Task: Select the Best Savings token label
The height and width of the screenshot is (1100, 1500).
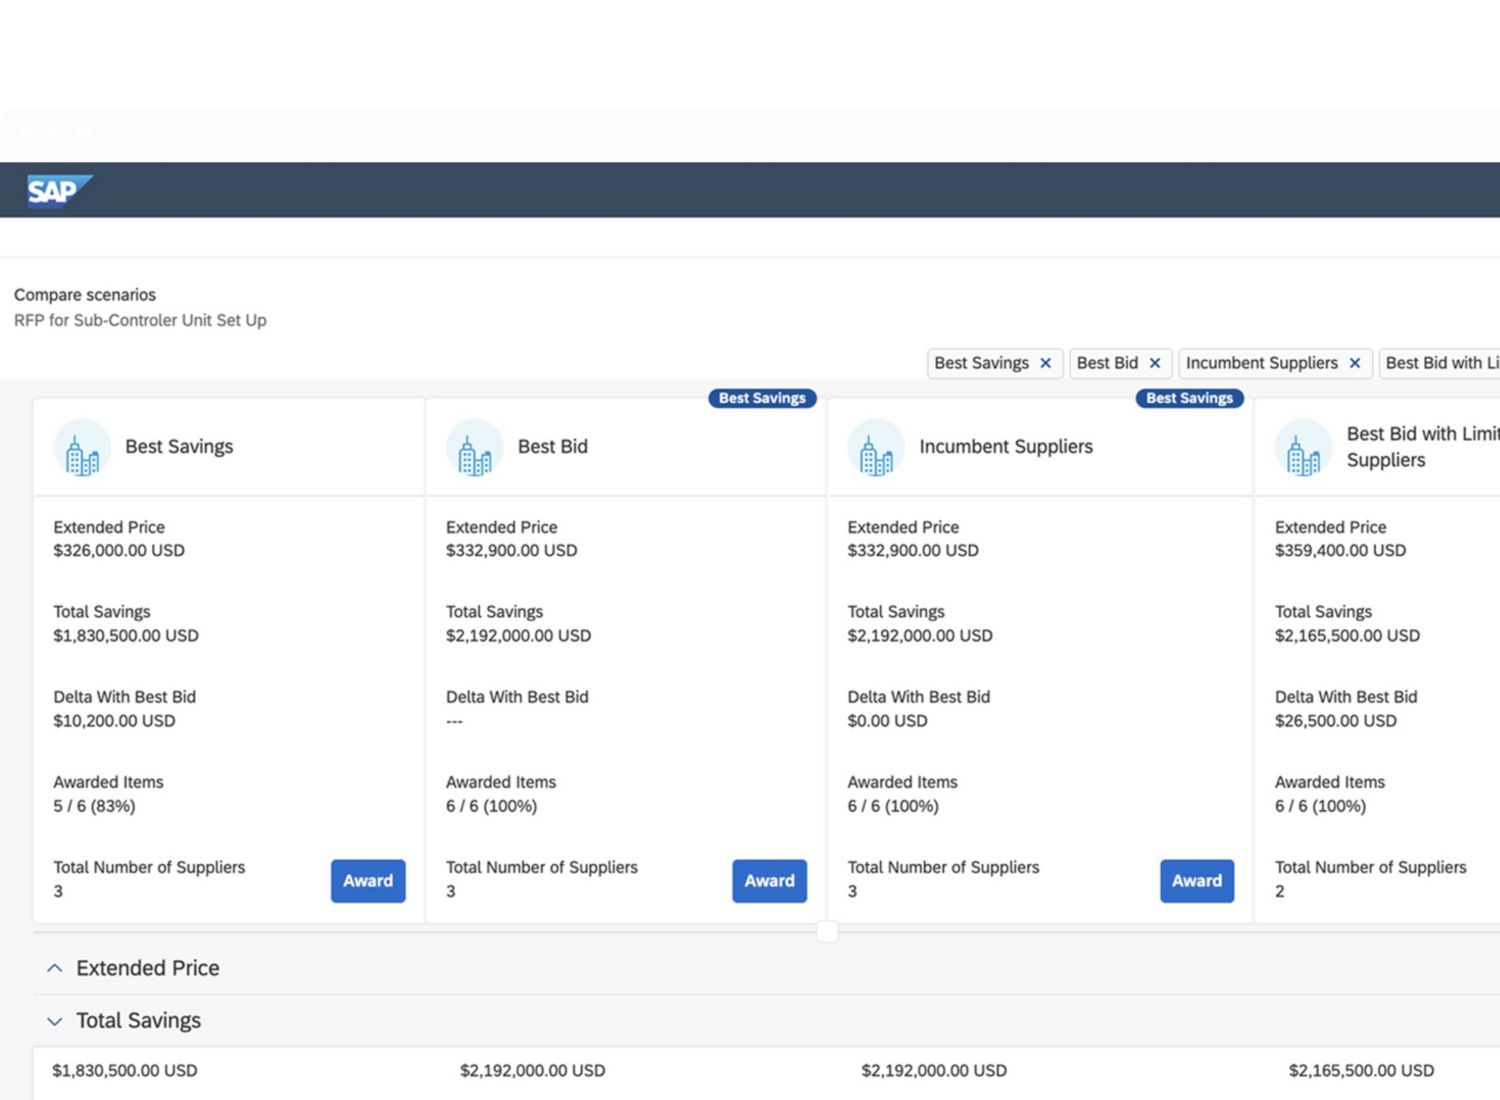Action: tap(981, 363)
